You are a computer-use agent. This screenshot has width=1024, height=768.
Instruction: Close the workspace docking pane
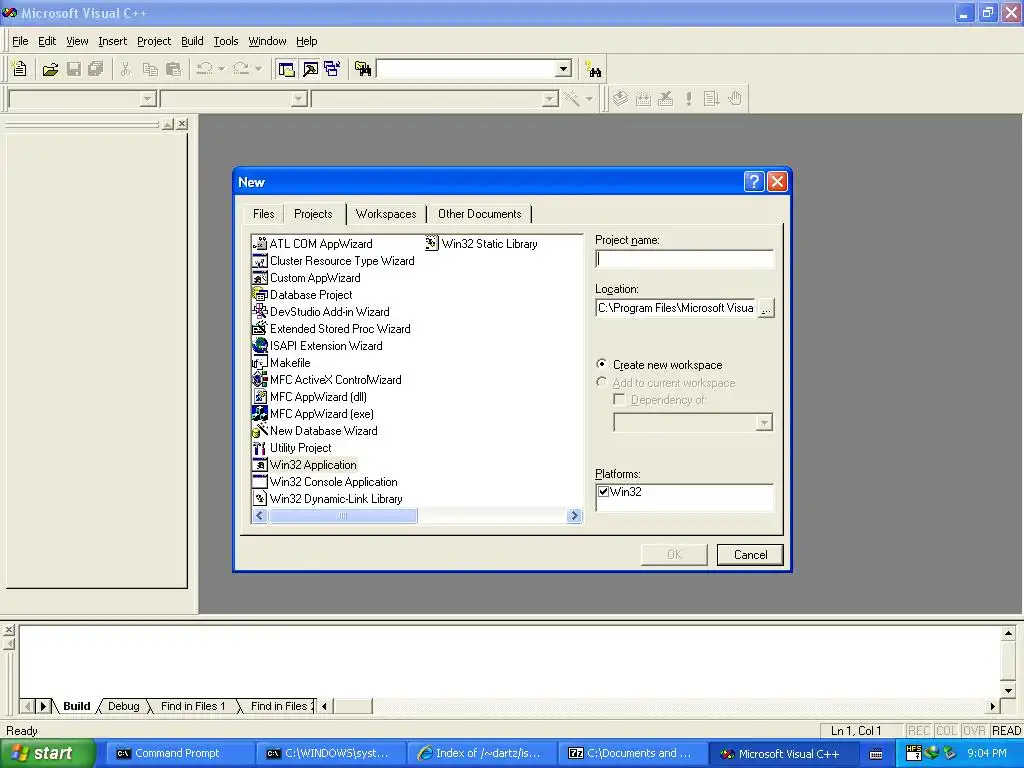pyautogui.click(x=182, y=124)
